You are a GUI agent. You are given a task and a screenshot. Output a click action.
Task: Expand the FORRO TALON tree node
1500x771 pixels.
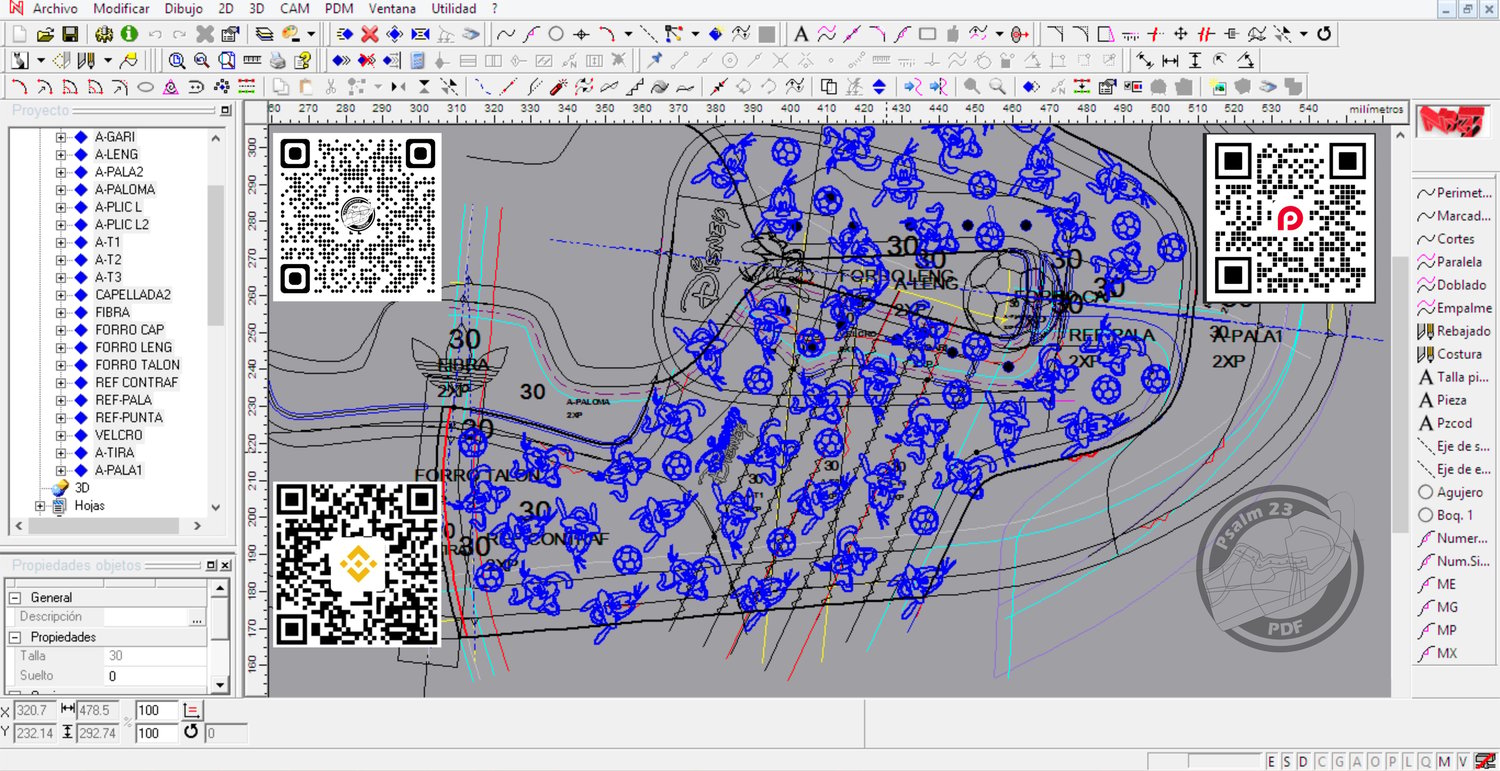pos(61,366)
